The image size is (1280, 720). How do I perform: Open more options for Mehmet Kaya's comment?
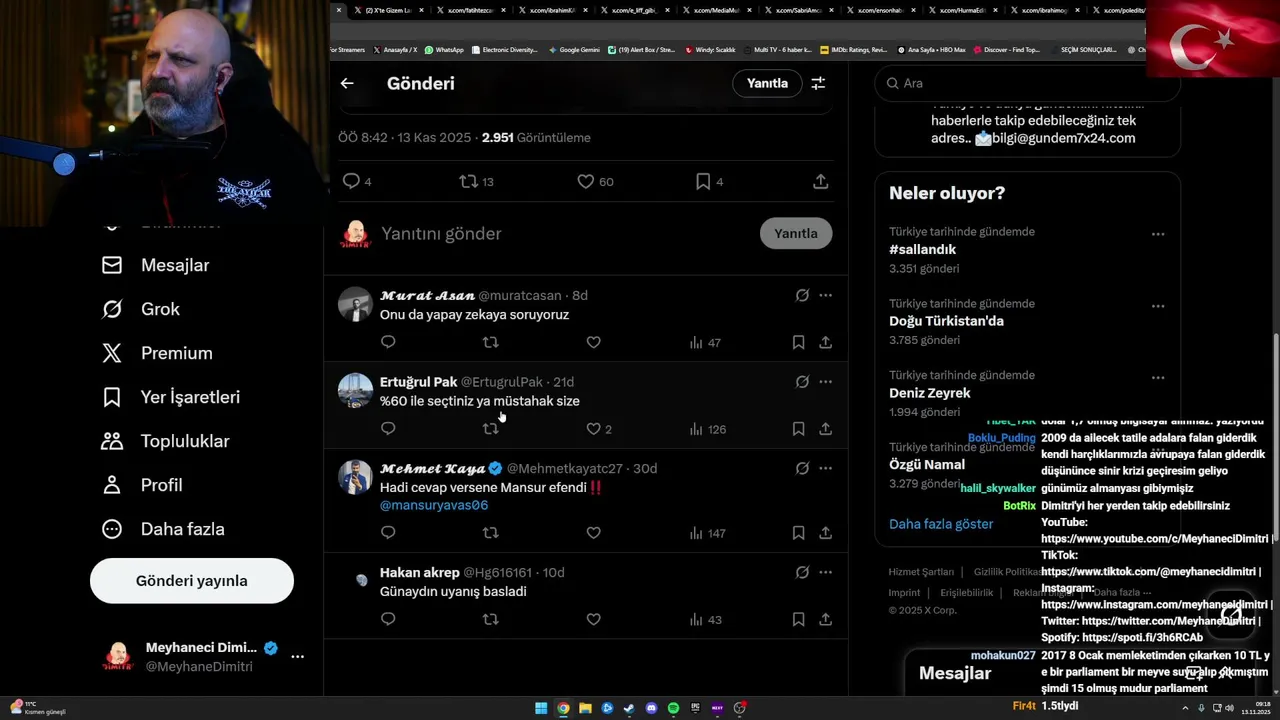[825, 468]
